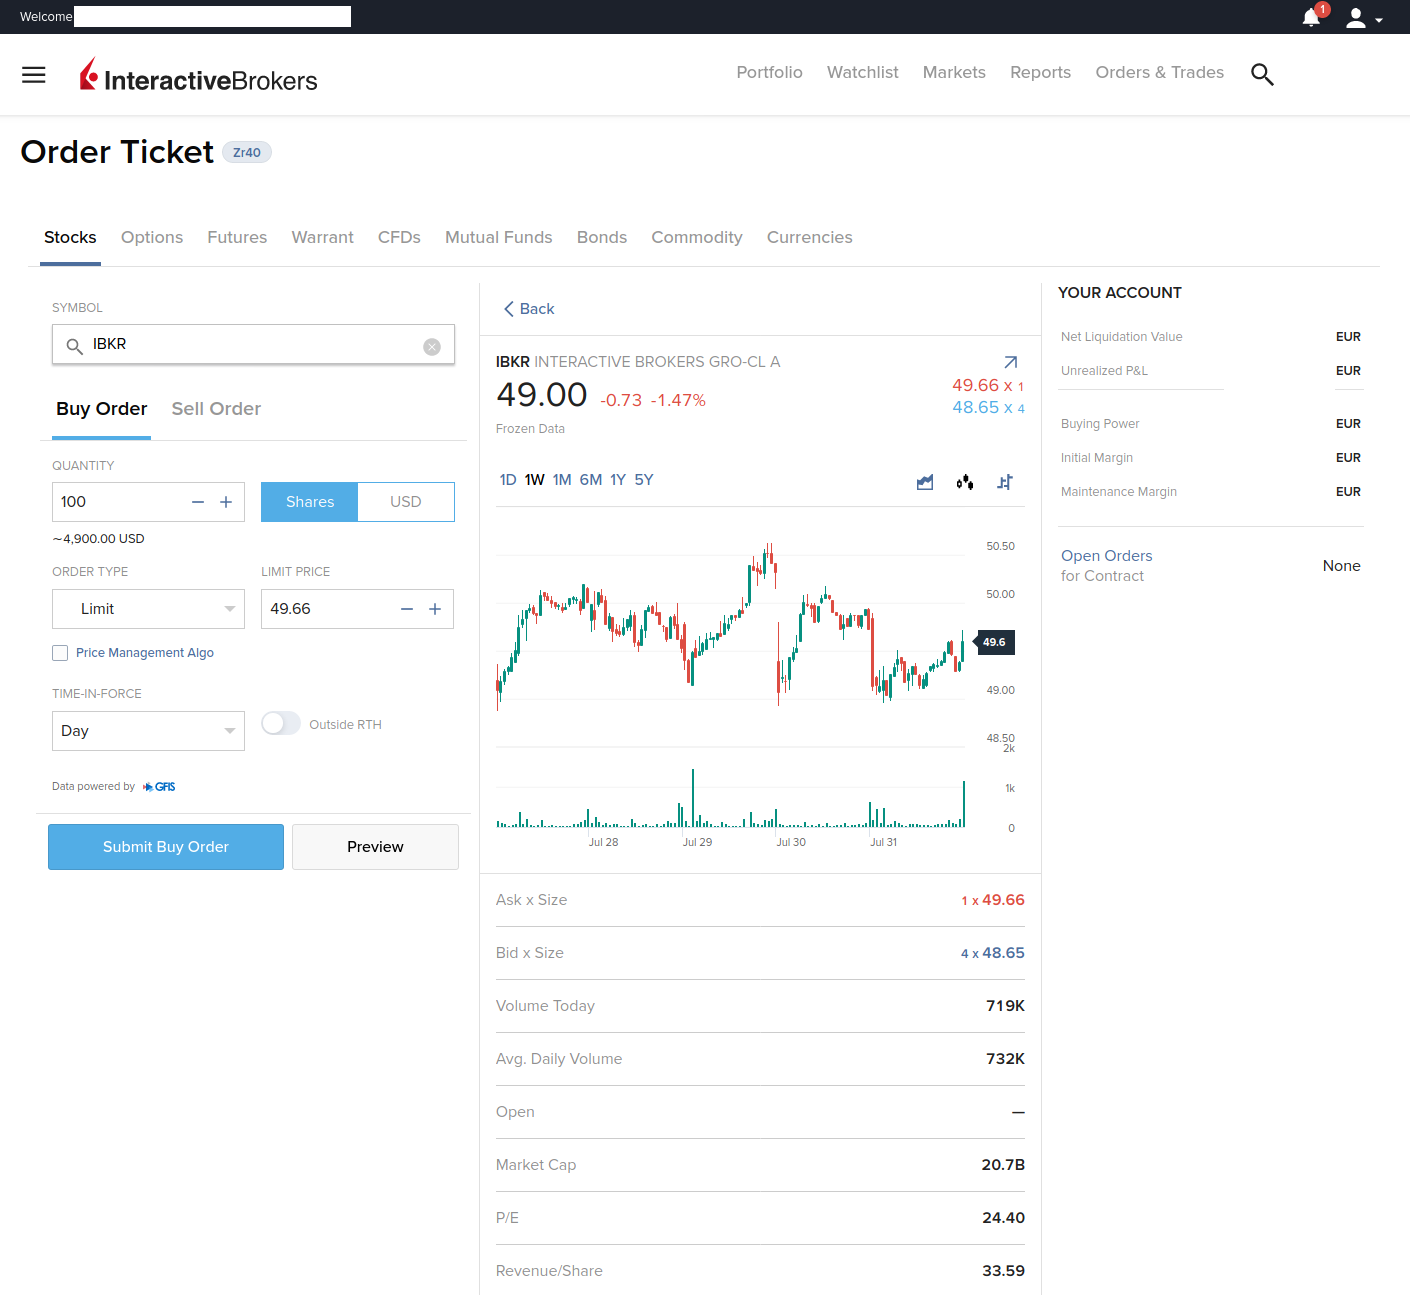Toggle the Outside RTH switch

(x=281, y=723)
